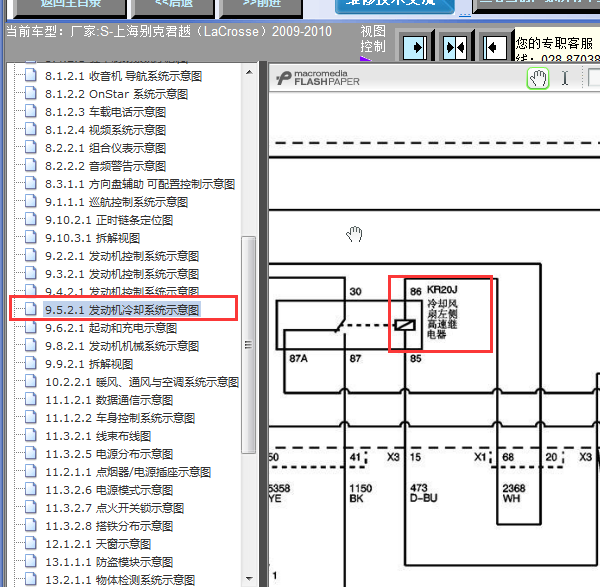
Task: Open 9.8.2.1 发动机机械系统示意图
Action: pyautogui.click(x=122, y=346)
